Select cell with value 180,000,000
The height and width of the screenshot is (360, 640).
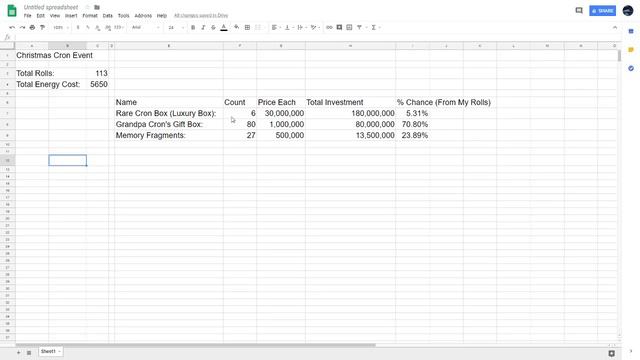point(350,113)
